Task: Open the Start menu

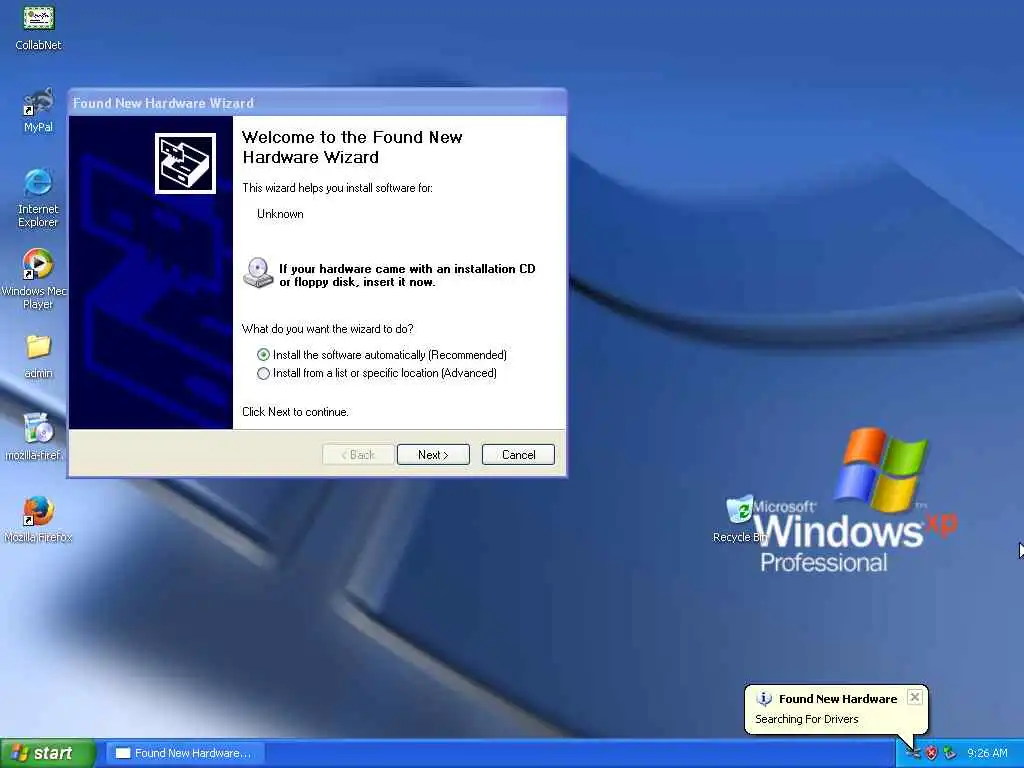Action: [x=47, y=753]
